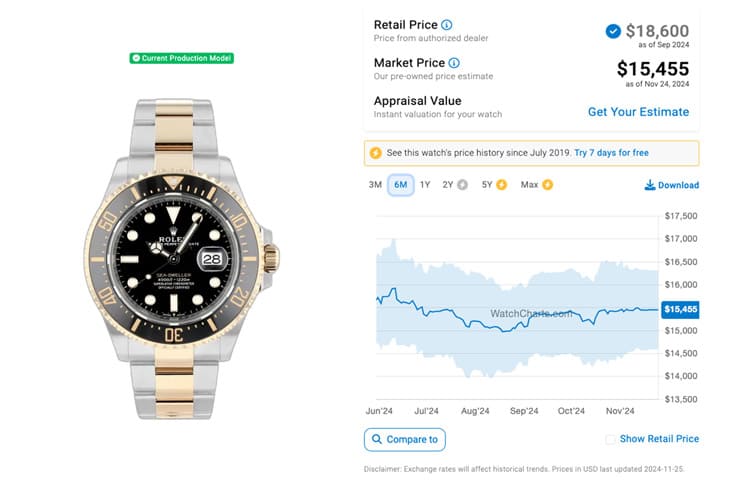
Task: Click the Rolex Sea-Dweller watch image
Action: pos(182,259)
